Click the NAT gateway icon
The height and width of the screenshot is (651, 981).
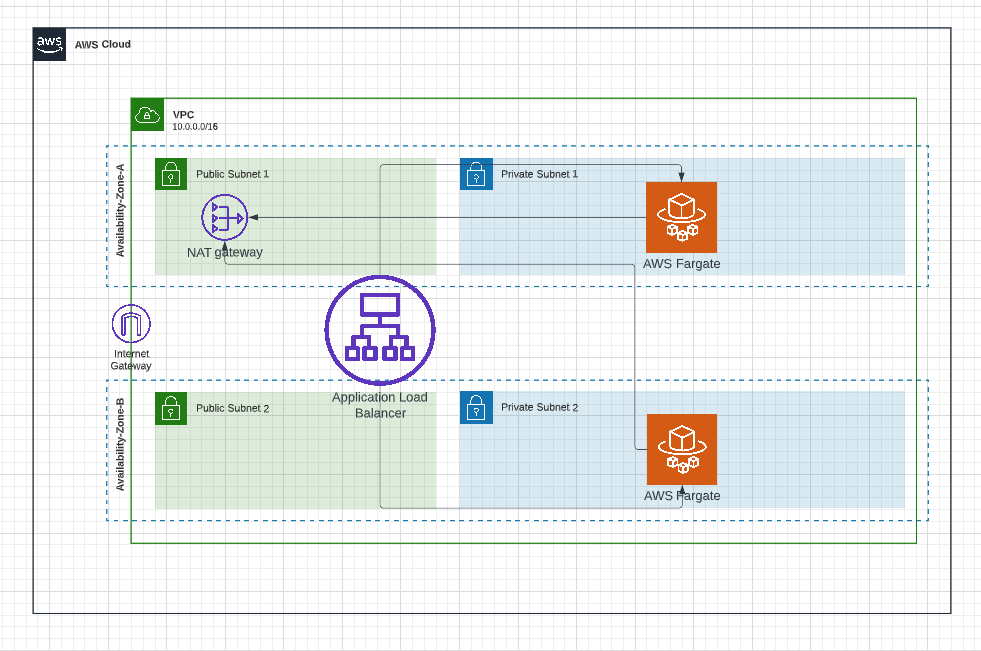coord(224,218)
